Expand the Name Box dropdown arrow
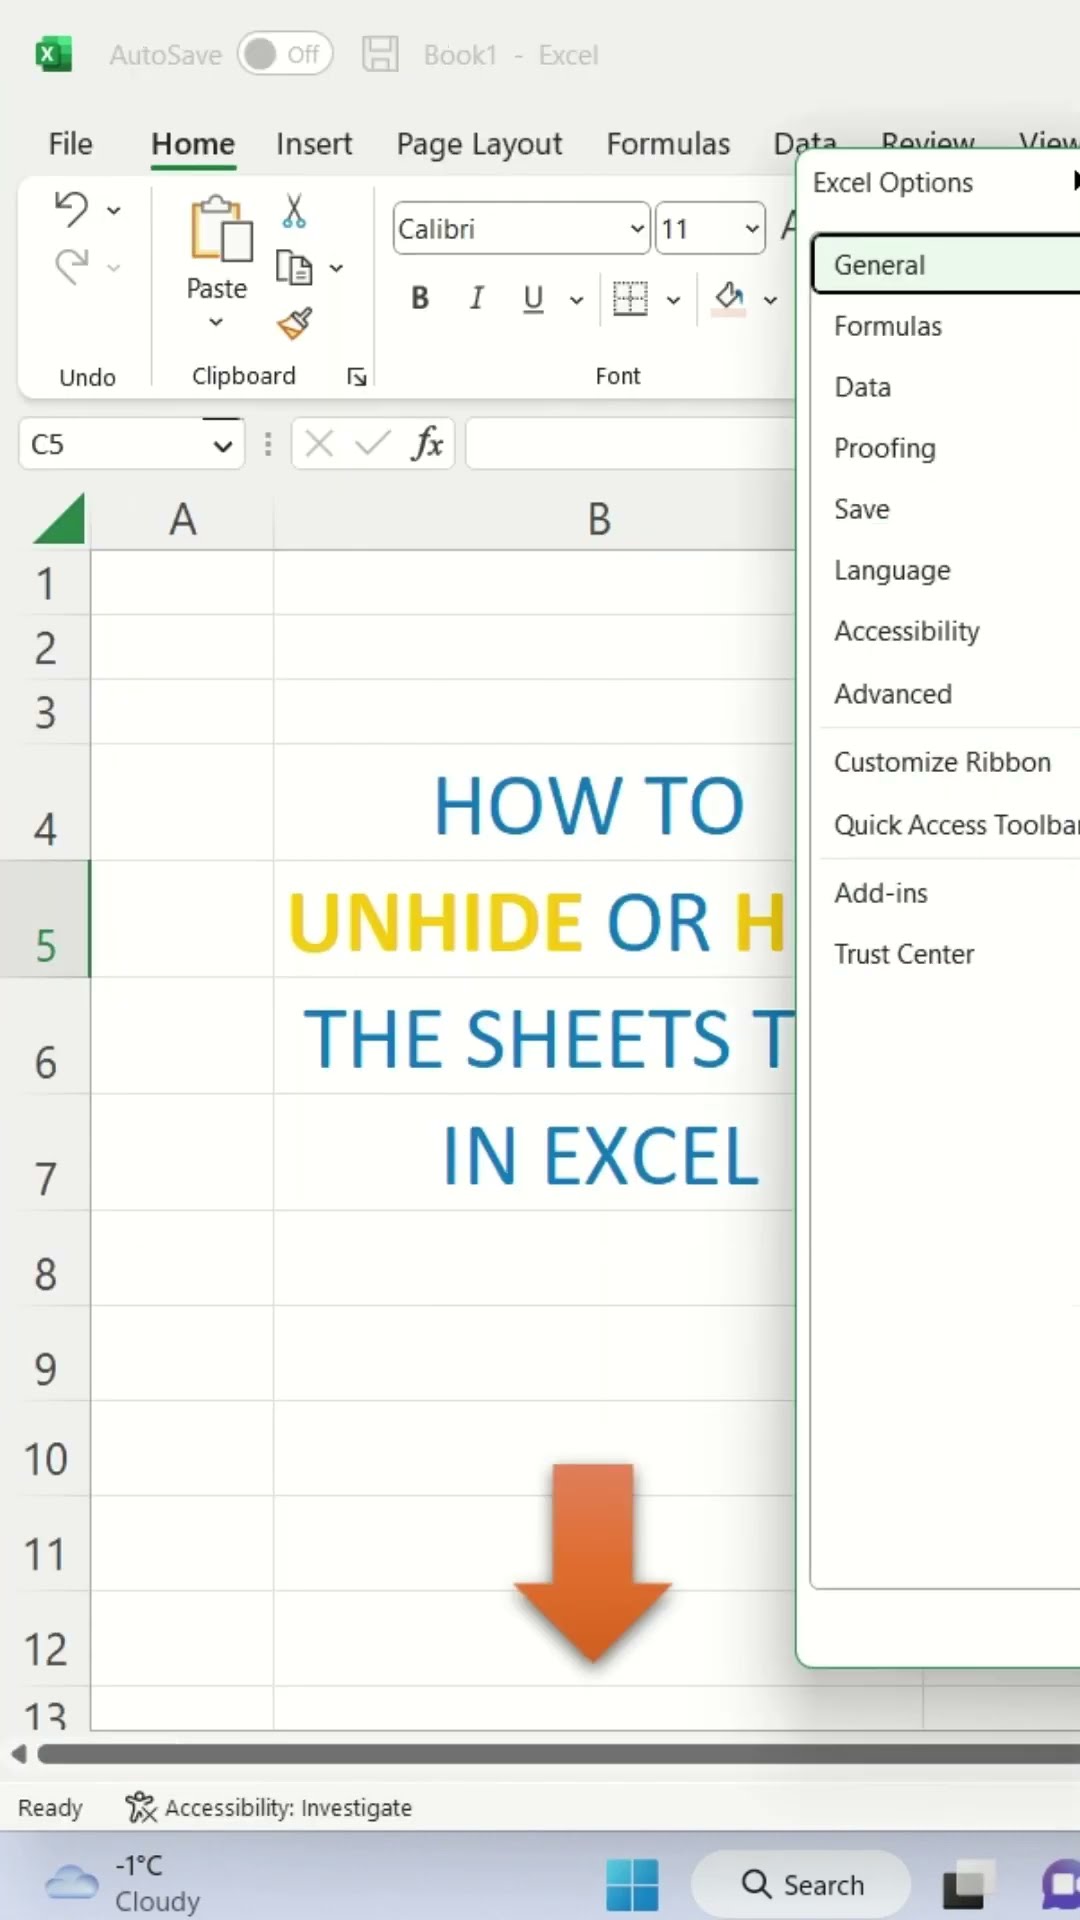The image size is (1080, 1920). point(223,445)
